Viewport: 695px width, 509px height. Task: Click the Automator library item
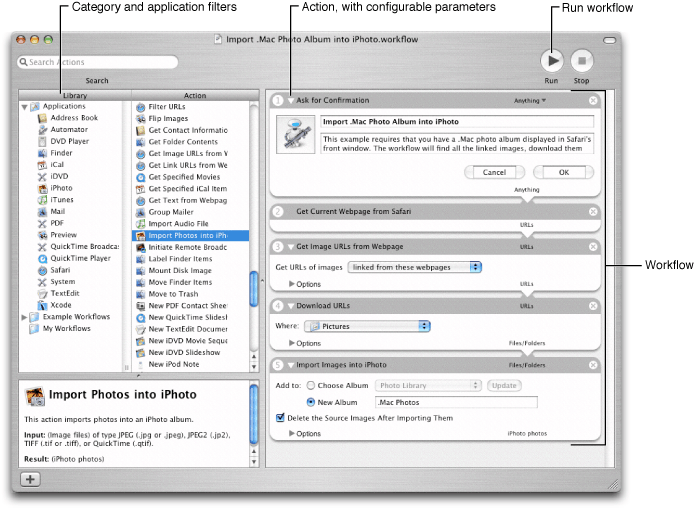point(69,130)
